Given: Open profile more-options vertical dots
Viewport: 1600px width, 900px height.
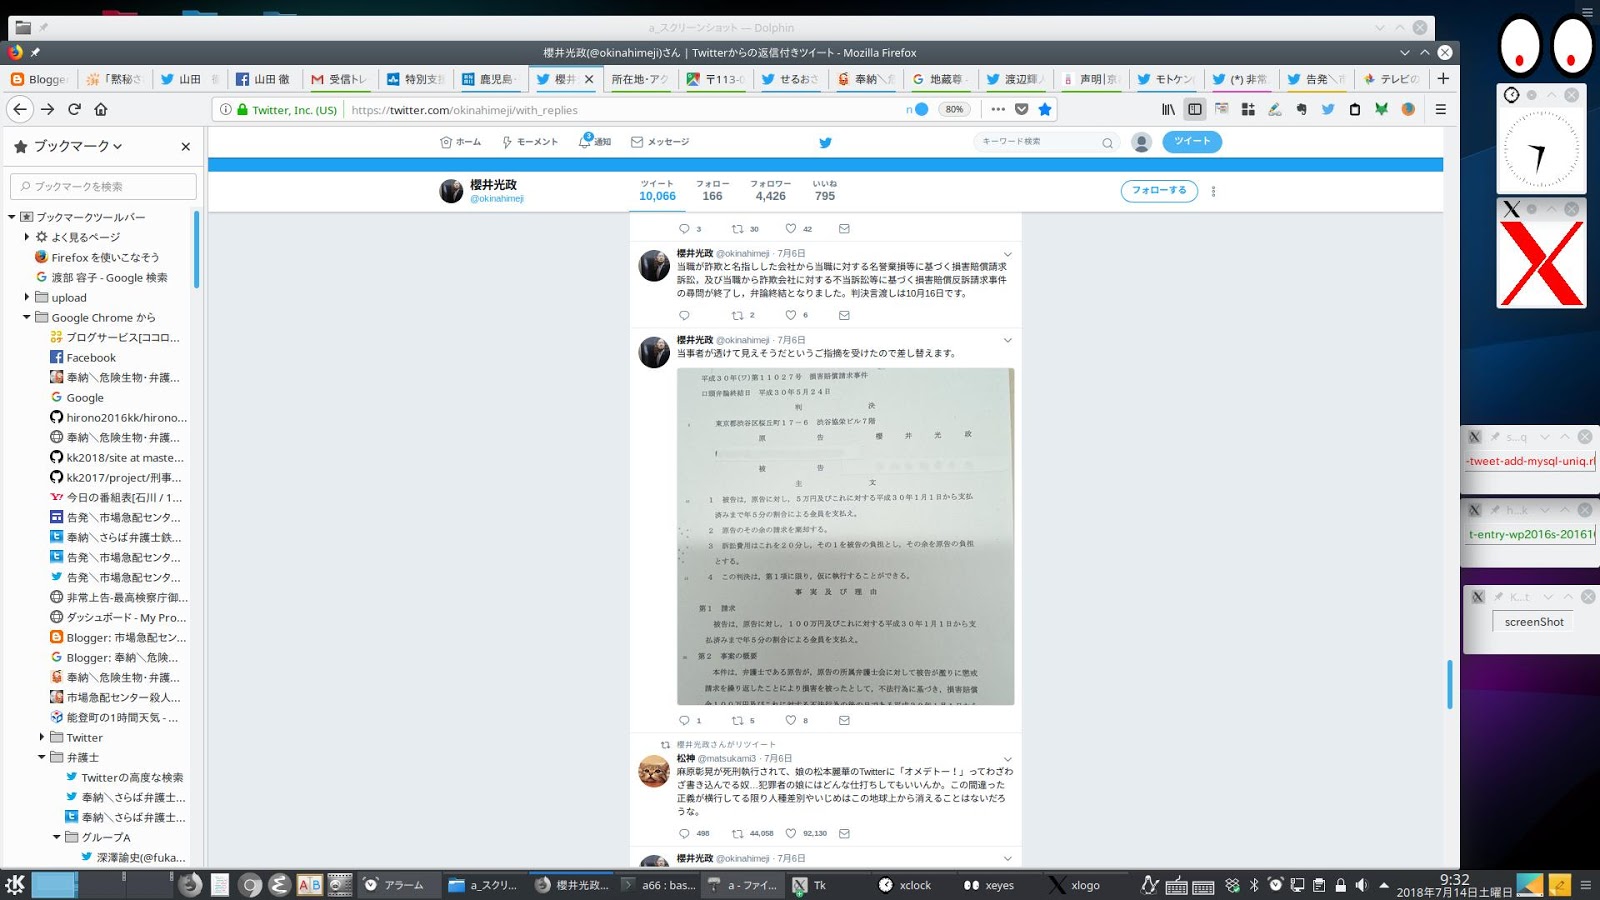Looking at the screenshot, I should (x=1213, y=191).
